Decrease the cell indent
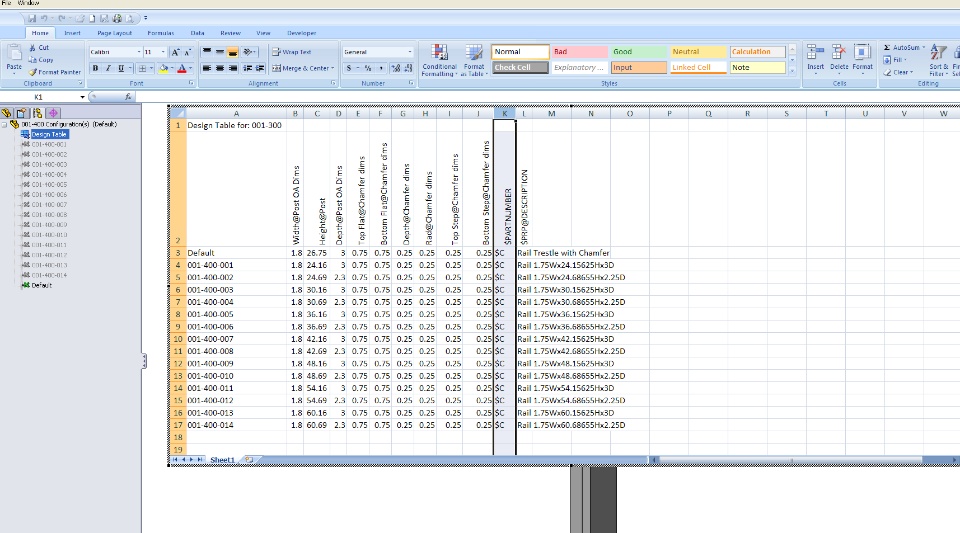Image resolution: width=960 pixels, height=533 pixels. 247,69
